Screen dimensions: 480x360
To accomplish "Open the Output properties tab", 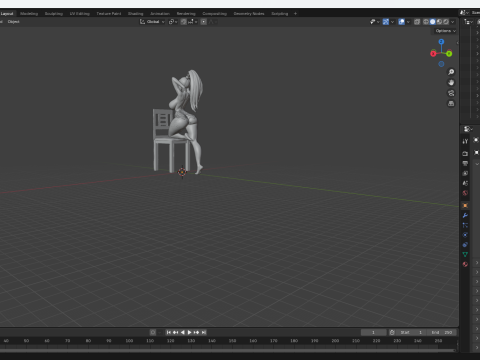I will pos(465,163).
